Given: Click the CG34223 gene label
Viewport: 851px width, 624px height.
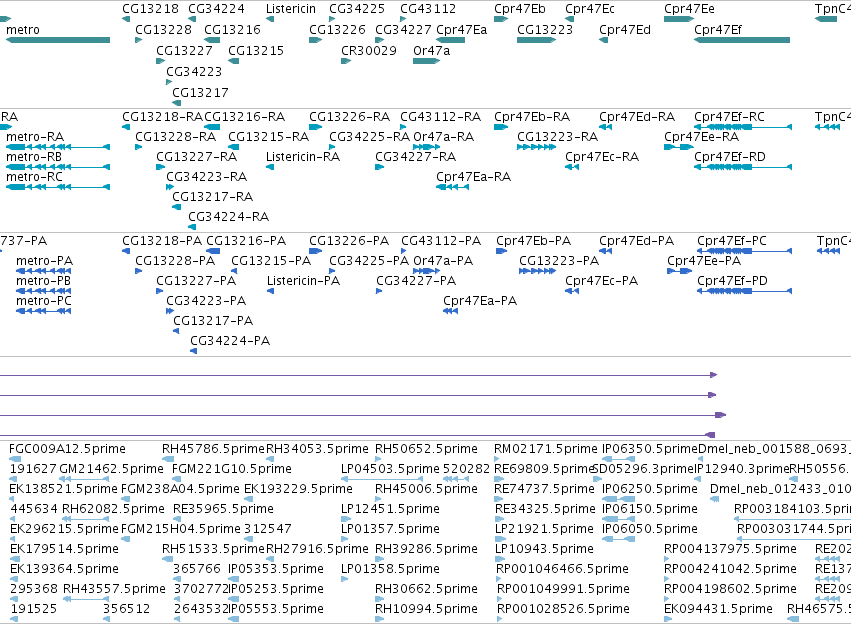Looking at the screenshot, I should 194,72.
